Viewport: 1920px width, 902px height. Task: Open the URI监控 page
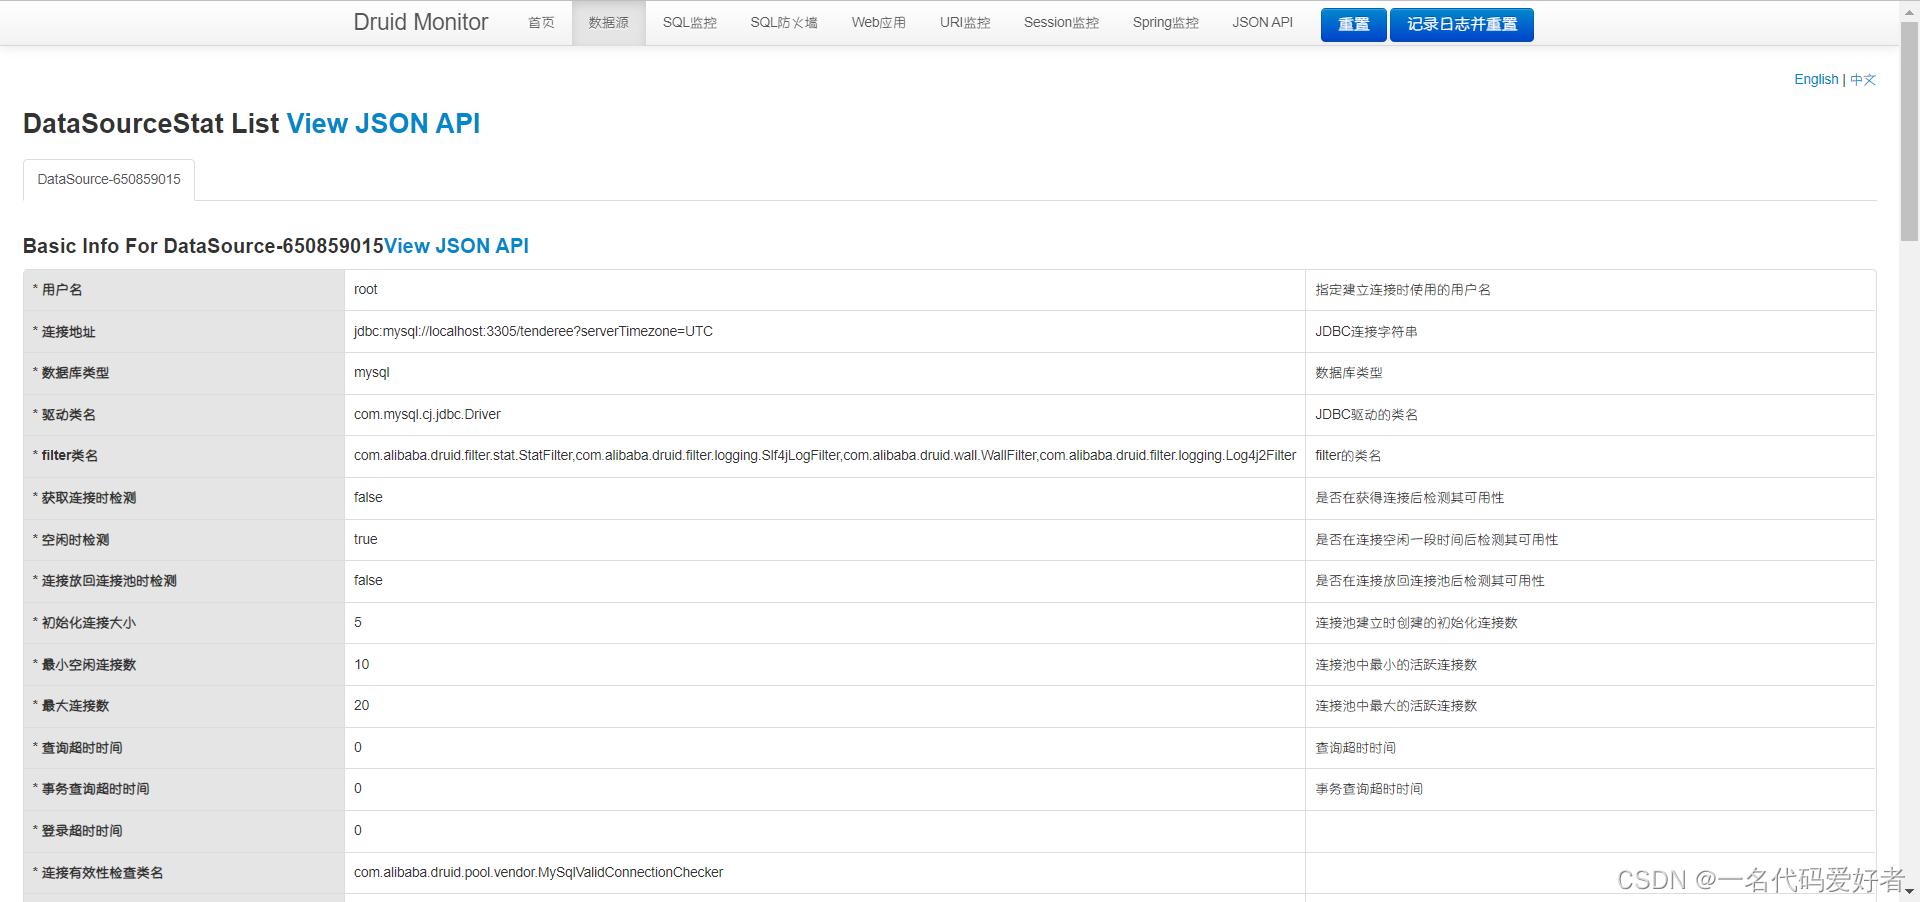click(x=964, y=22)
